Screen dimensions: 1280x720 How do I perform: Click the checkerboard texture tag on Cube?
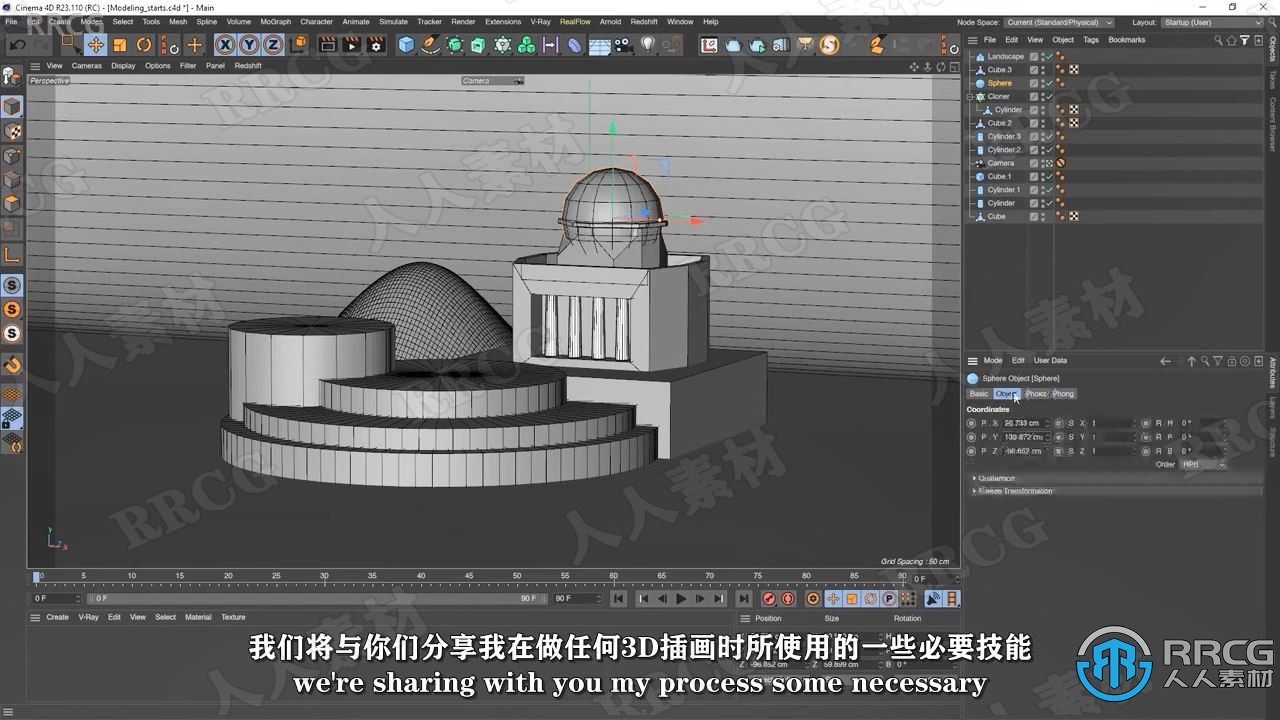1073,216
